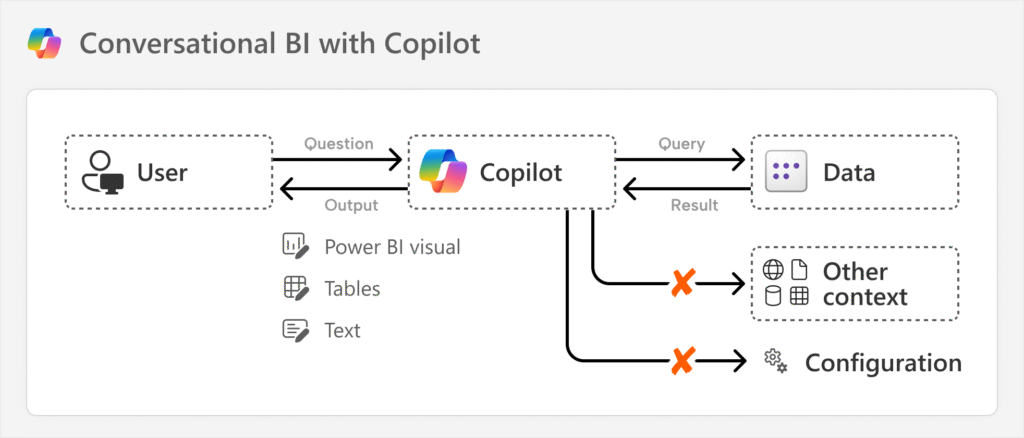Viewport: 1024px width, 438px height.
Task: Click the Conversational BI with Copilot title
Action: click(x=279, y=45)
